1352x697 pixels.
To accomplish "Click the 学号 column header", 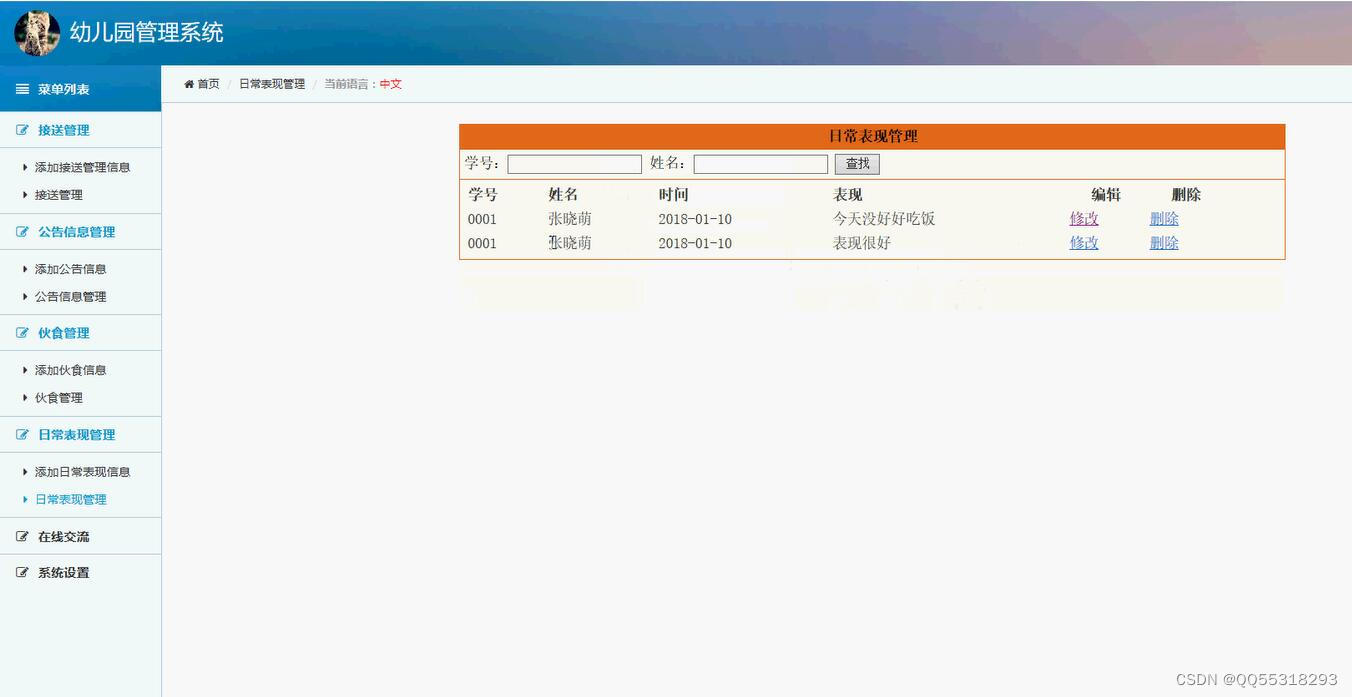I will click(x=483, y=195).
